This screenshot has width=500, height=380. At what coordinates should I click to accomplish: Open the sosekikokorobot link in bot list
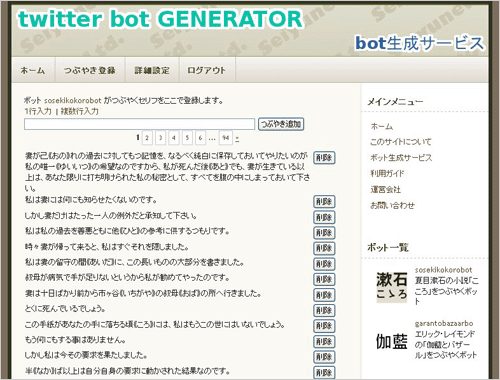[443, 270]
